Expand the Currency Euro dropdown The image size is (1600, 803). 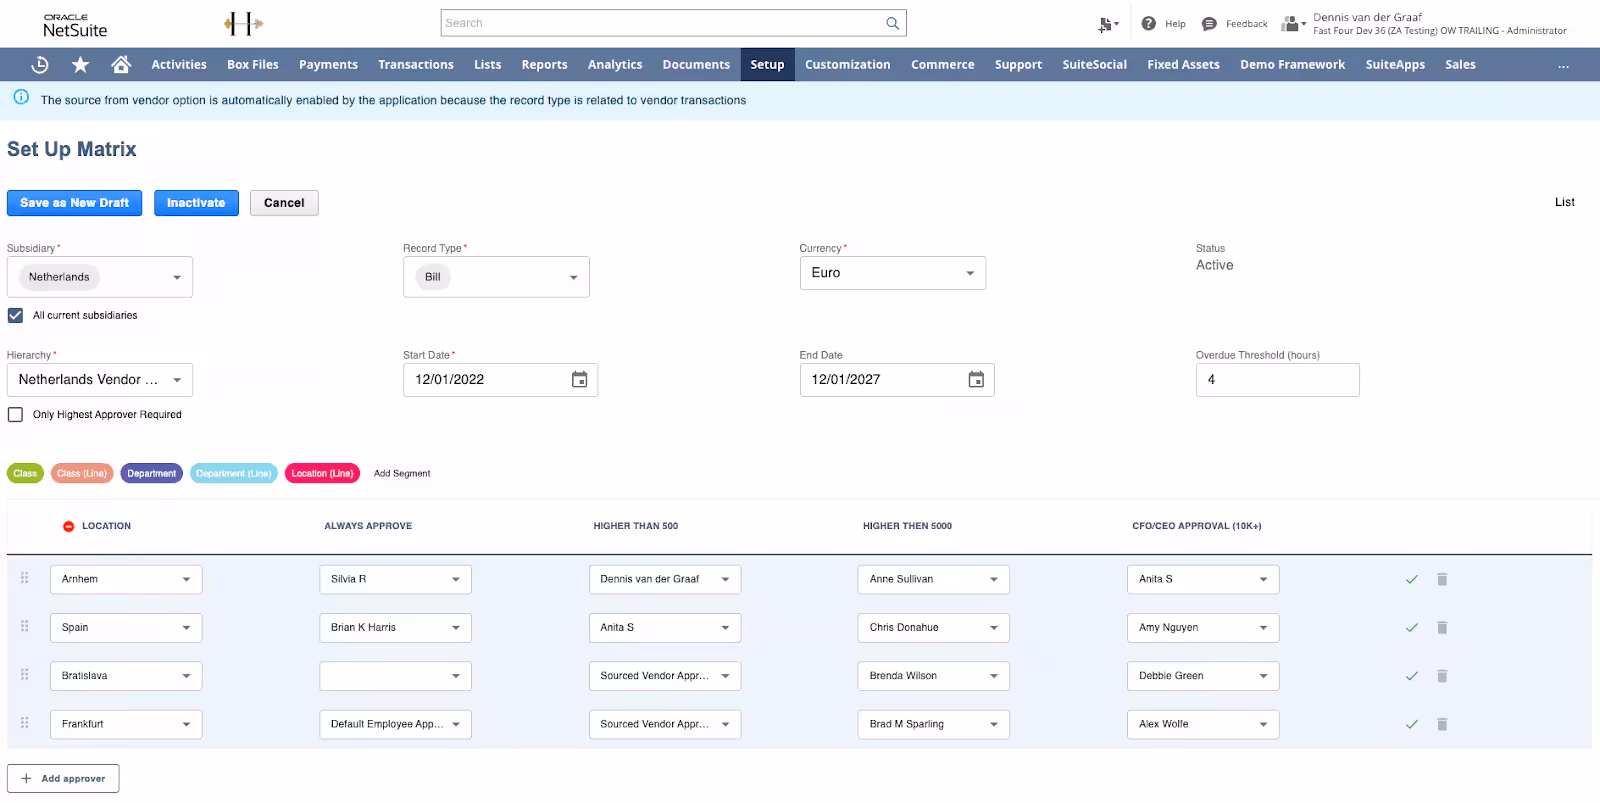point(892,273)
